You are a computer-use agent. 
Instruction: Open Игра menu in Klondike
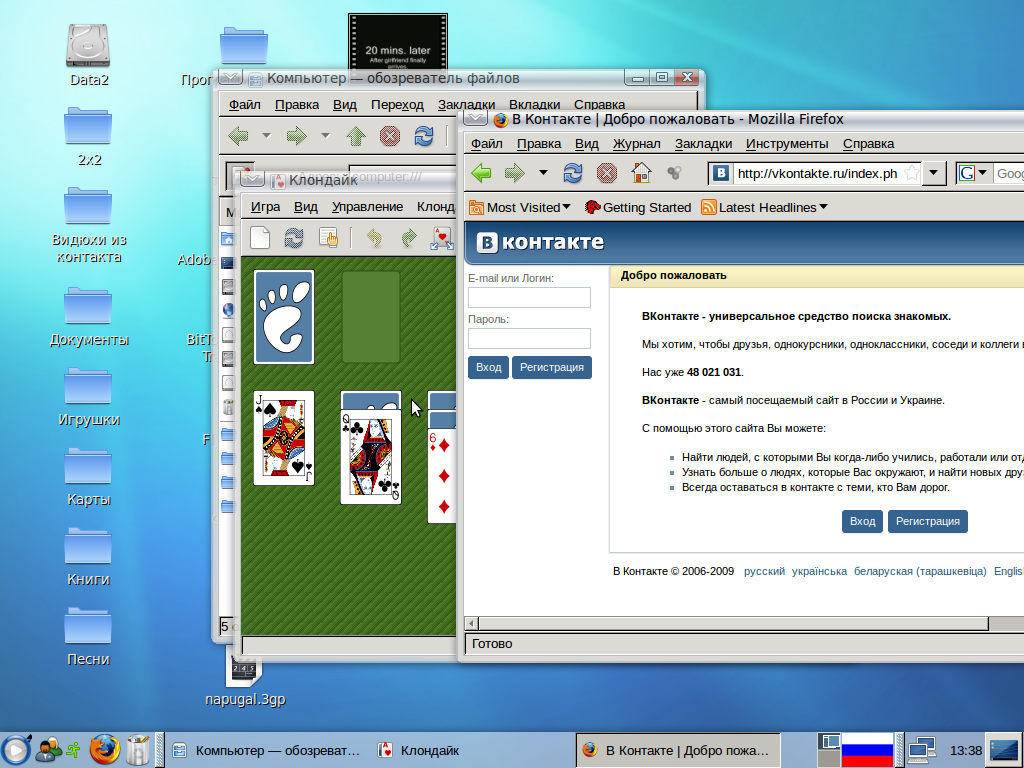pos(265,207)
